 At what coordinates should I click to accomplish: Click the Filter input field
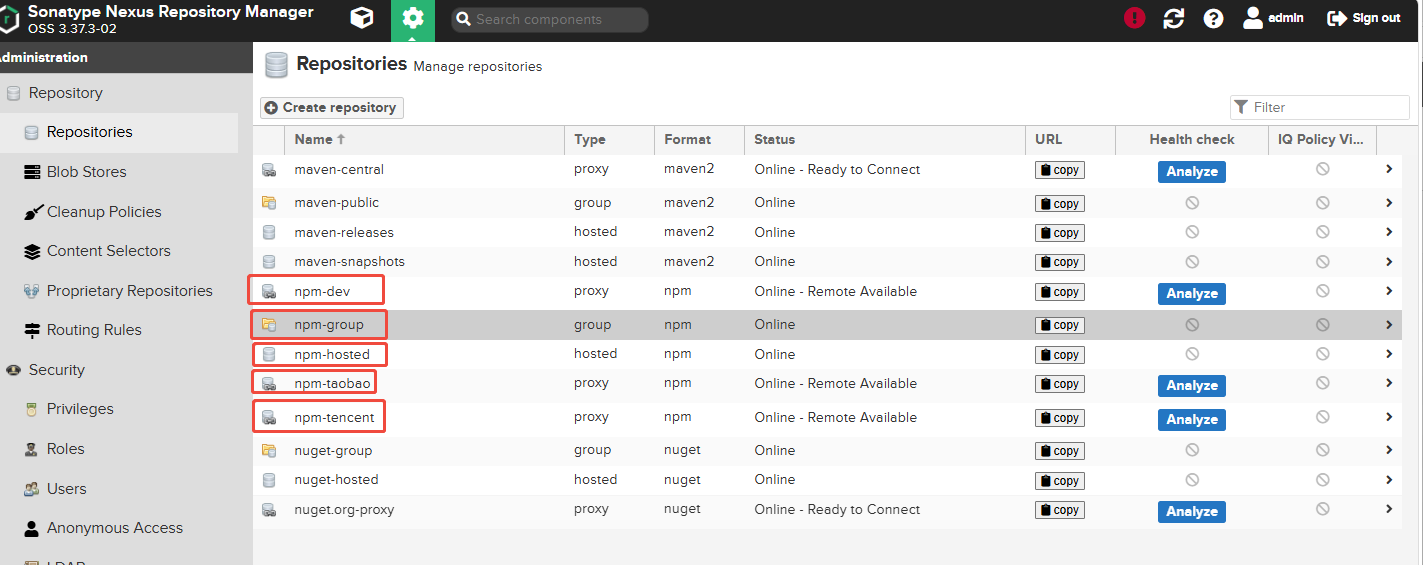point(1320,107)
